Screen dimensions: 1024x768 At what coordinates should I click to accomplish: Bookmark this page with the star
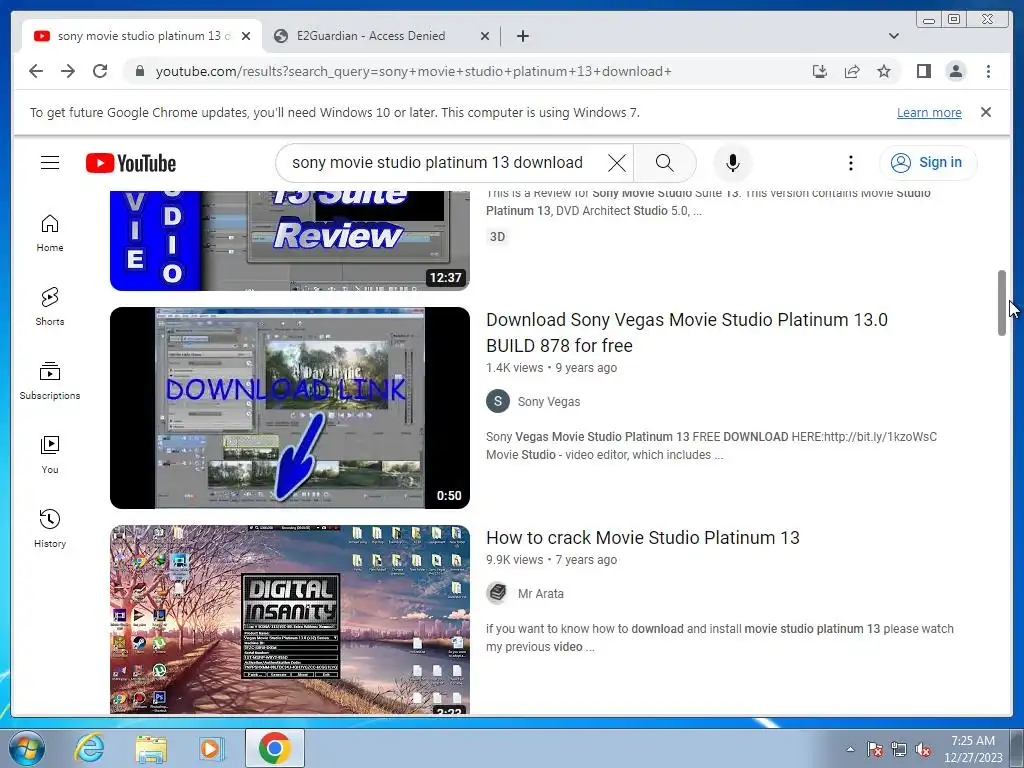(884, 71)
